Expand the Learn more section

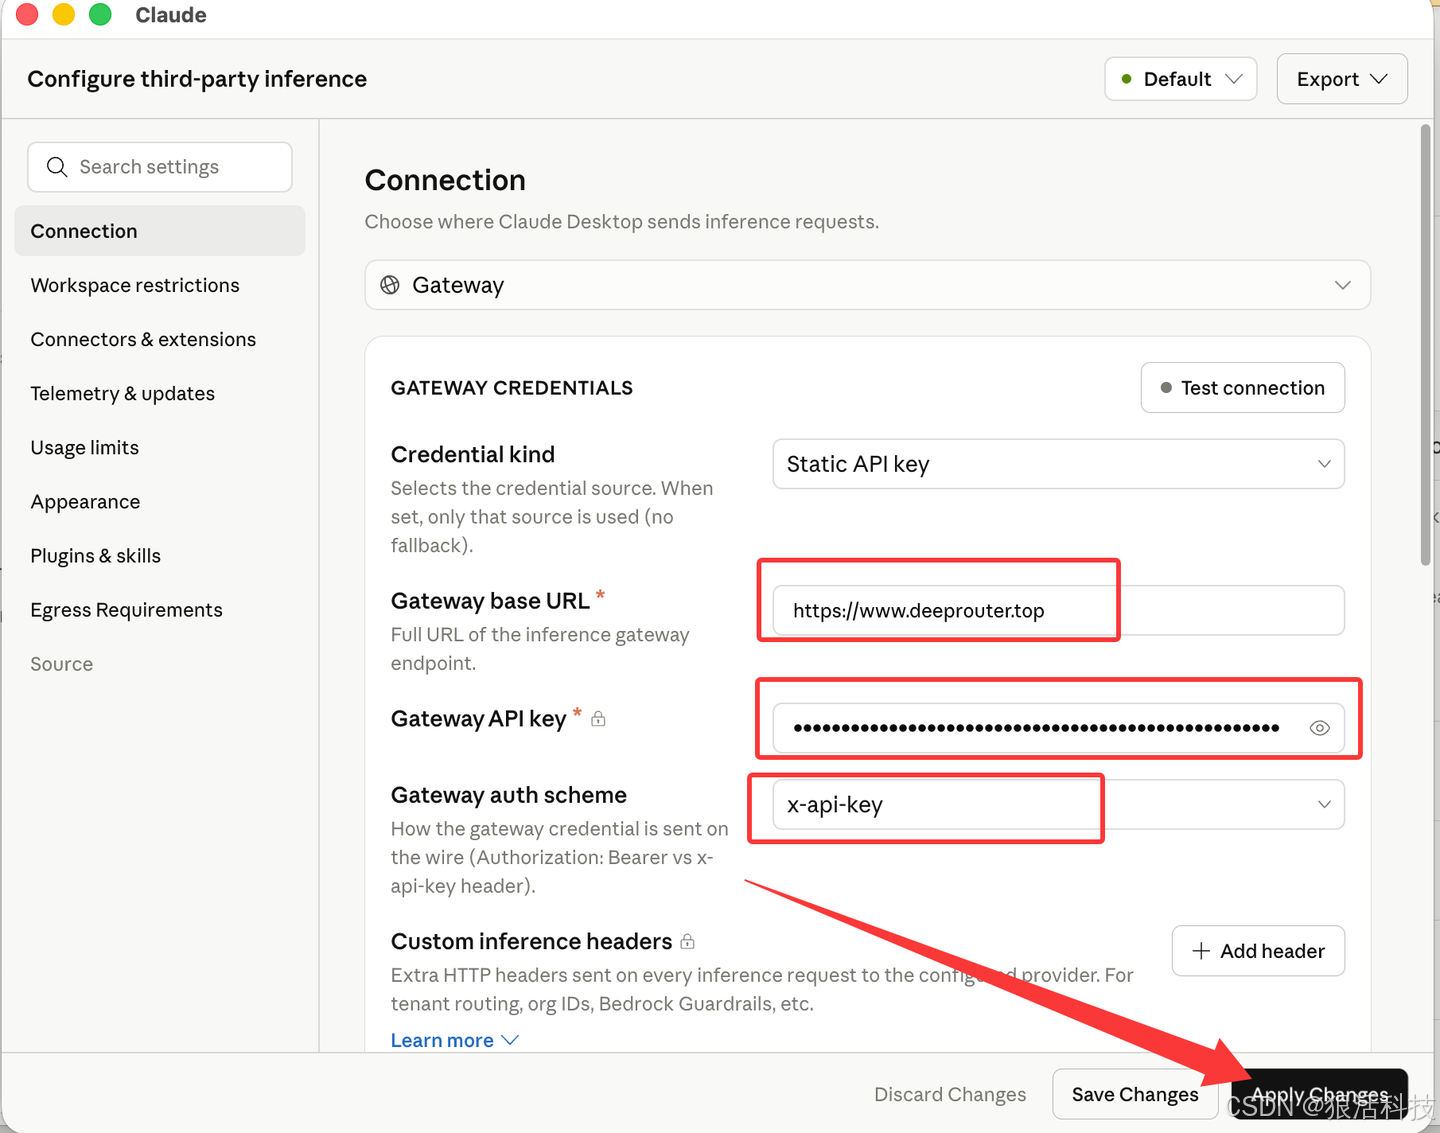point(454,1040)
